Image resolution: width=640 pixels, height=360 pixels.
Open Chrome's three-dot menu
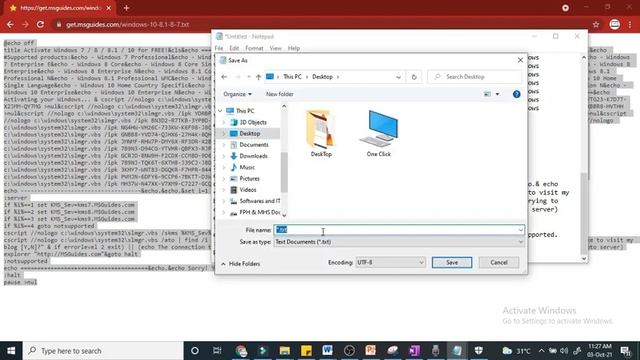[x=630, y=24]
